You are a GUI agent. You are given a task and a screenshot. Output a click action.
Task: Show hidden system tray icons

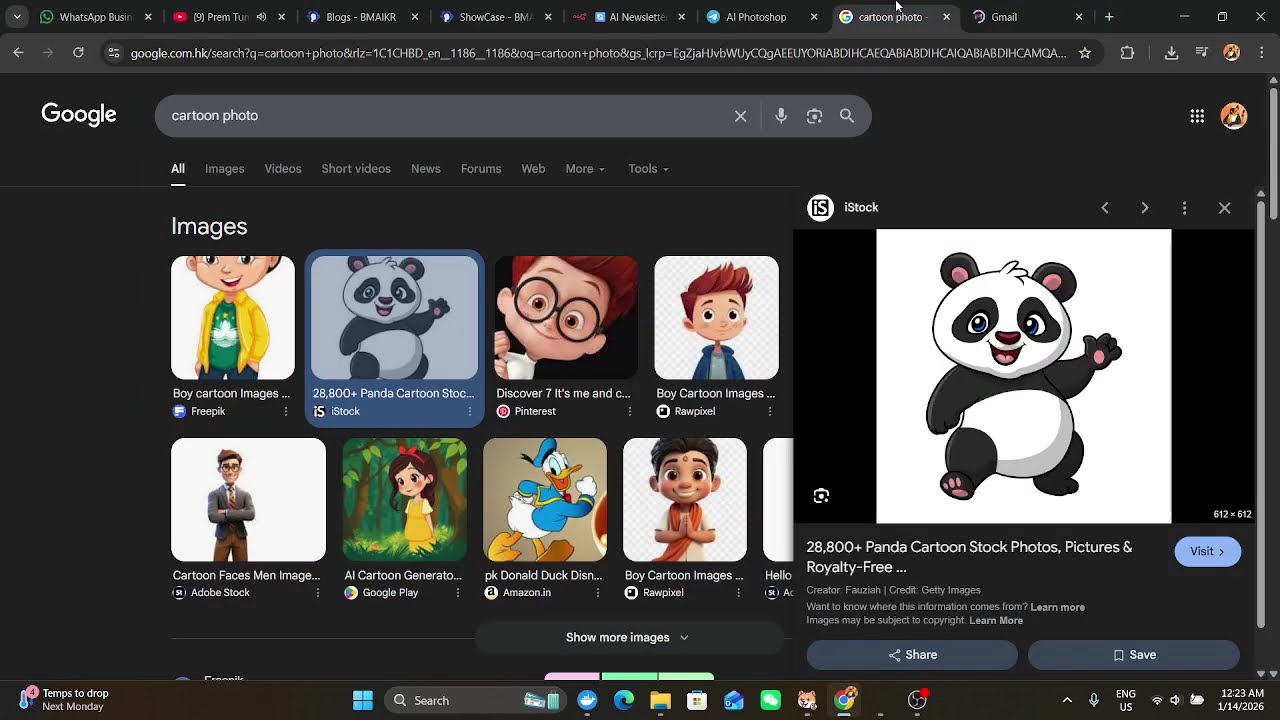pos(1067,700)
